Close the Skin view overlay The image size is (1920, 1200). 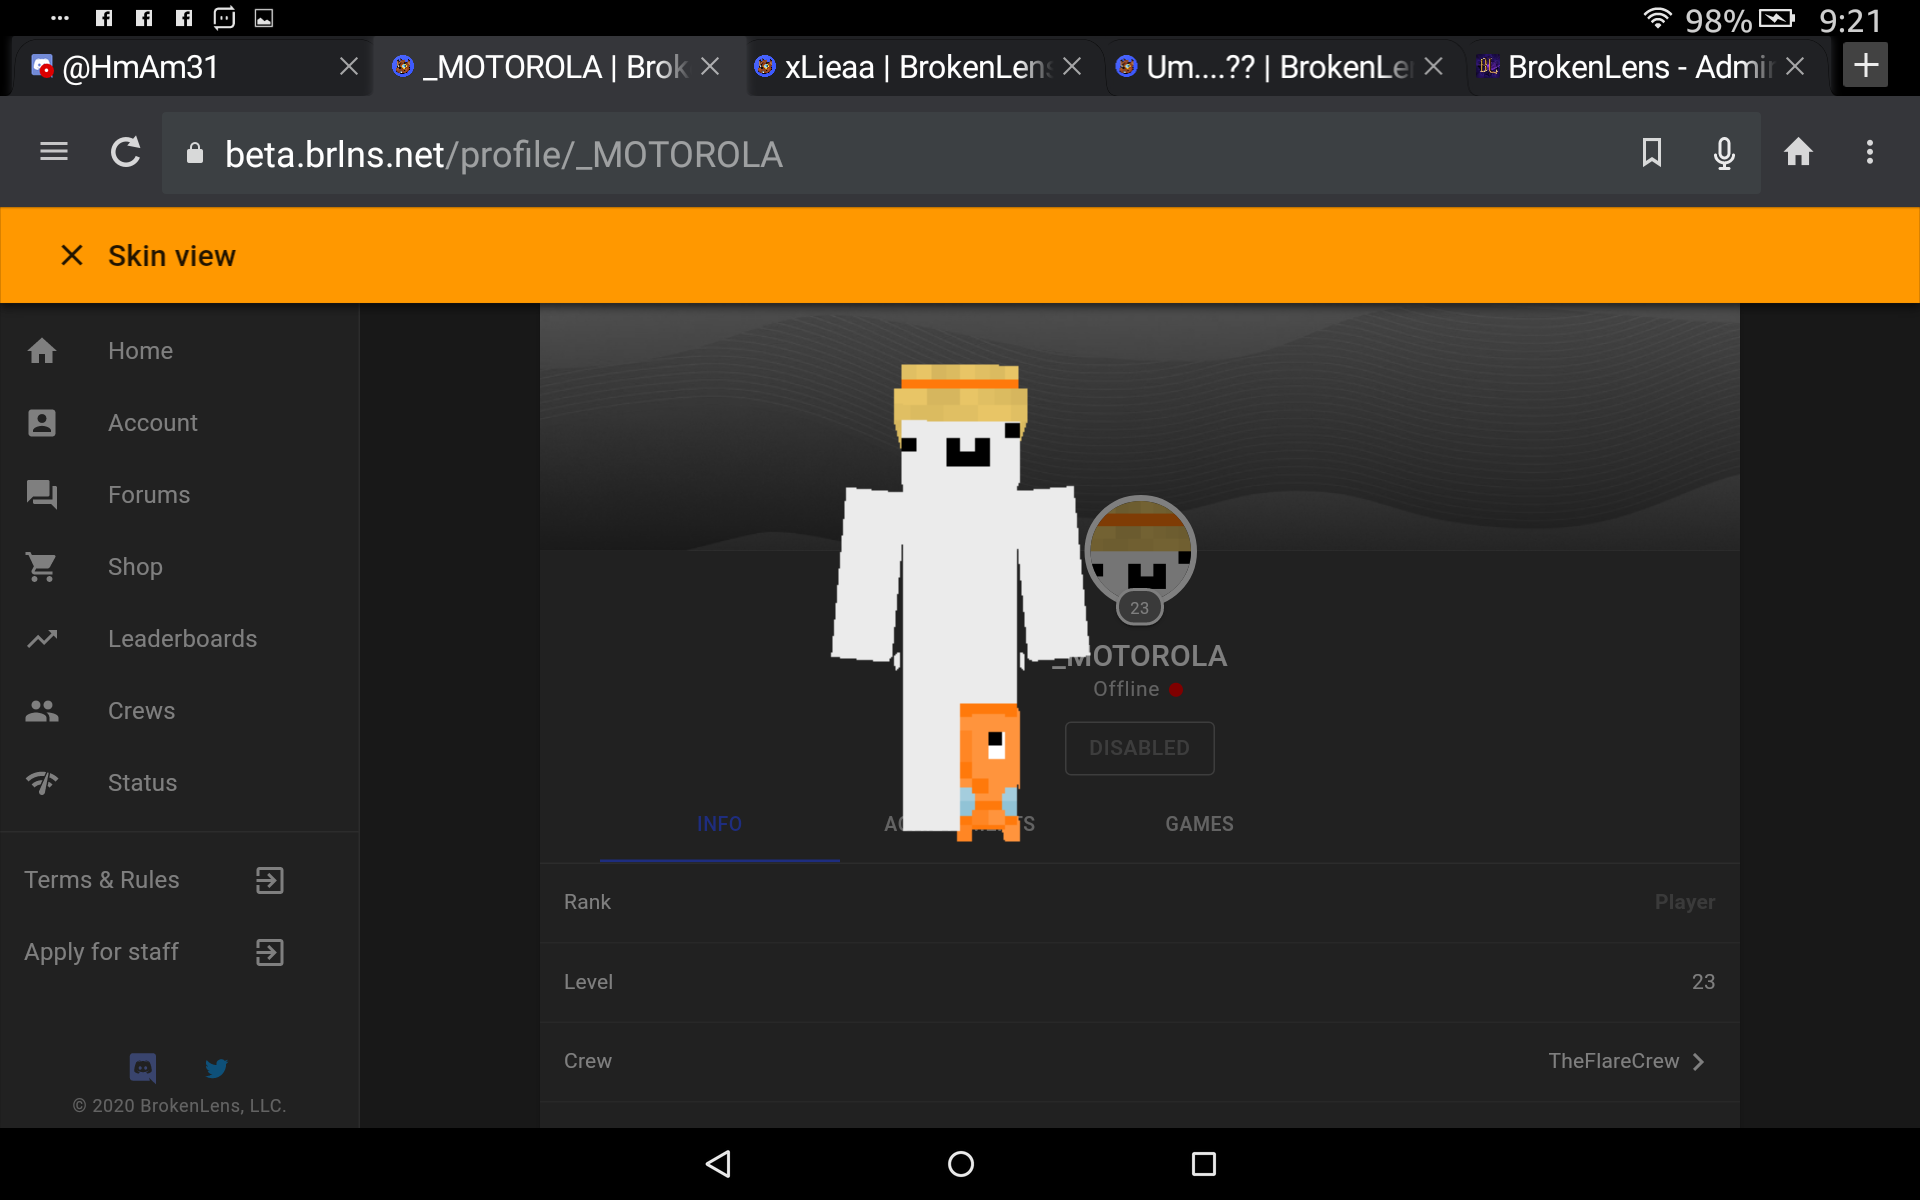(x=72, y=255)
